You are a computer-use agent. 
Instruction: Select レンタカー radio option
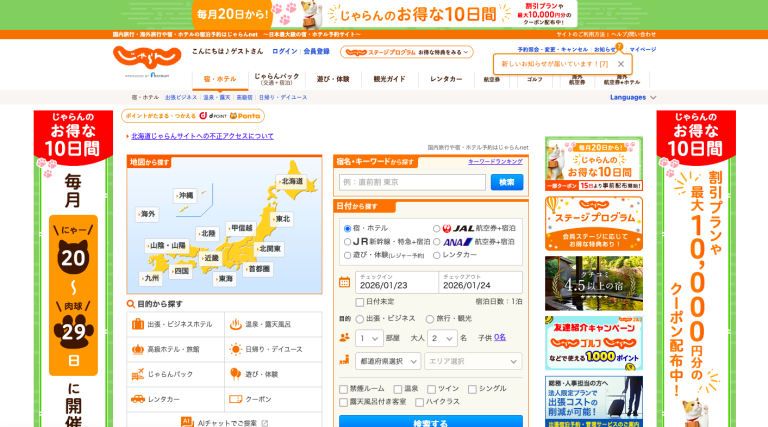pyautogui.click(x=436, y=255)
